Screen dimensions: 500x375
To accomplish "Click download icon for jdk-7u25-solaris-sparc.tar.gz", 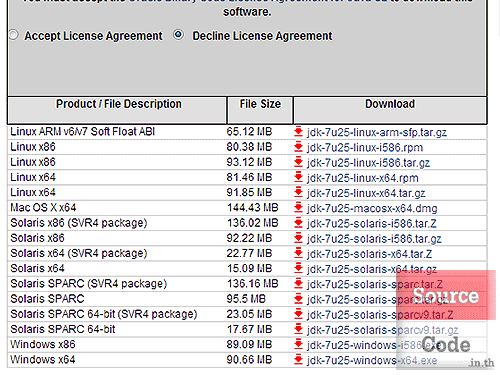I will coord(298,299).
